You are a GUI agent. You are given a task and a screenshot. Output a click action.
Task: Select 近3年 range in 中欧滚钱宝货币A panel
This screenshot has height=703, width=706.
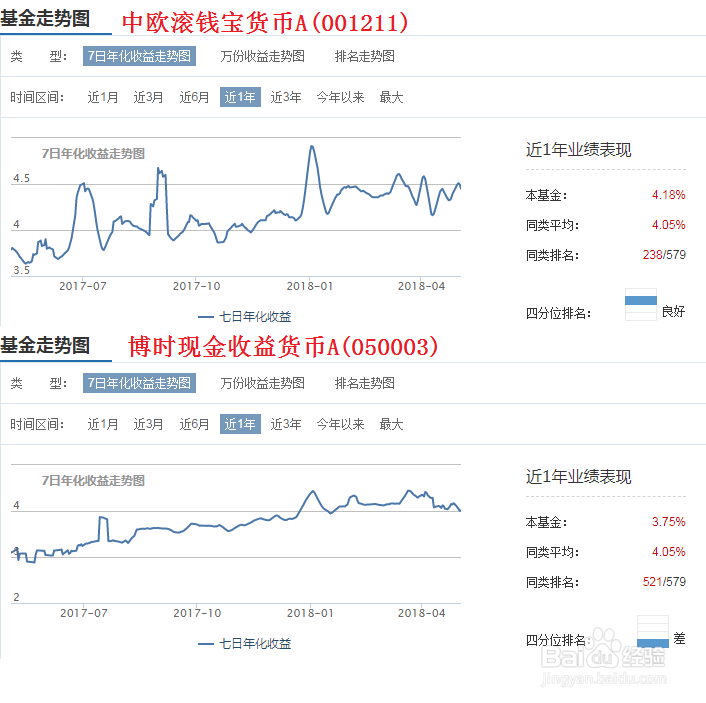click(286, 97)
